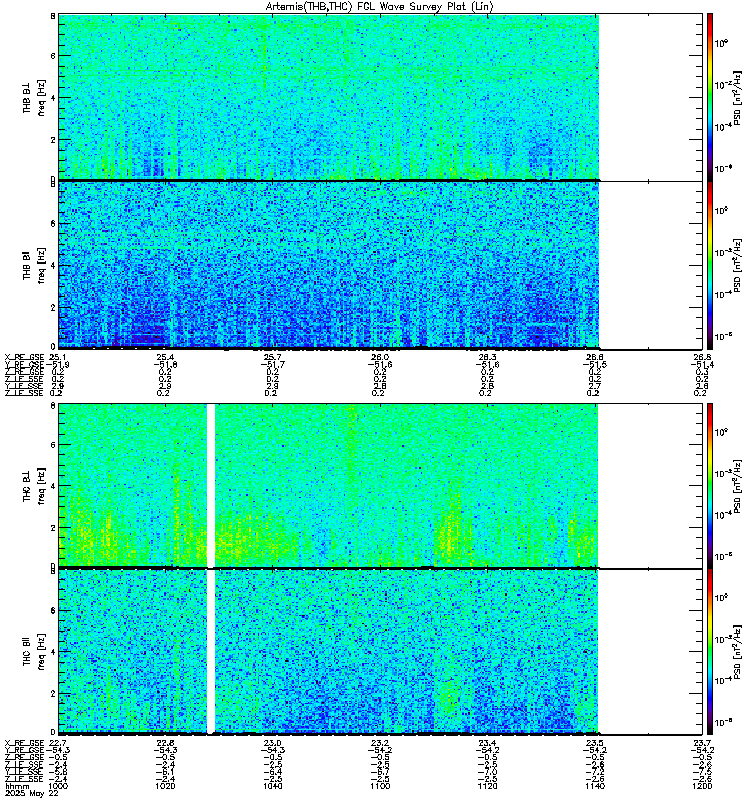The image size is (750, 800).
Task: Click the PSD [nT²/Hz] label of THC B∥ color bar
Action: point(737,652)
